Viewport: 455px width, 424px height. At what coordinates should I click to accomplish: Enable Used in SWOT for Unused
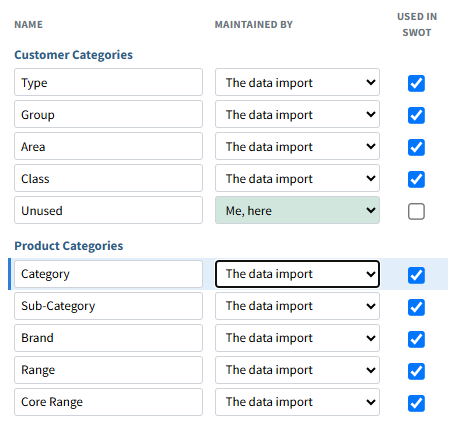click(x=416, y=211)
